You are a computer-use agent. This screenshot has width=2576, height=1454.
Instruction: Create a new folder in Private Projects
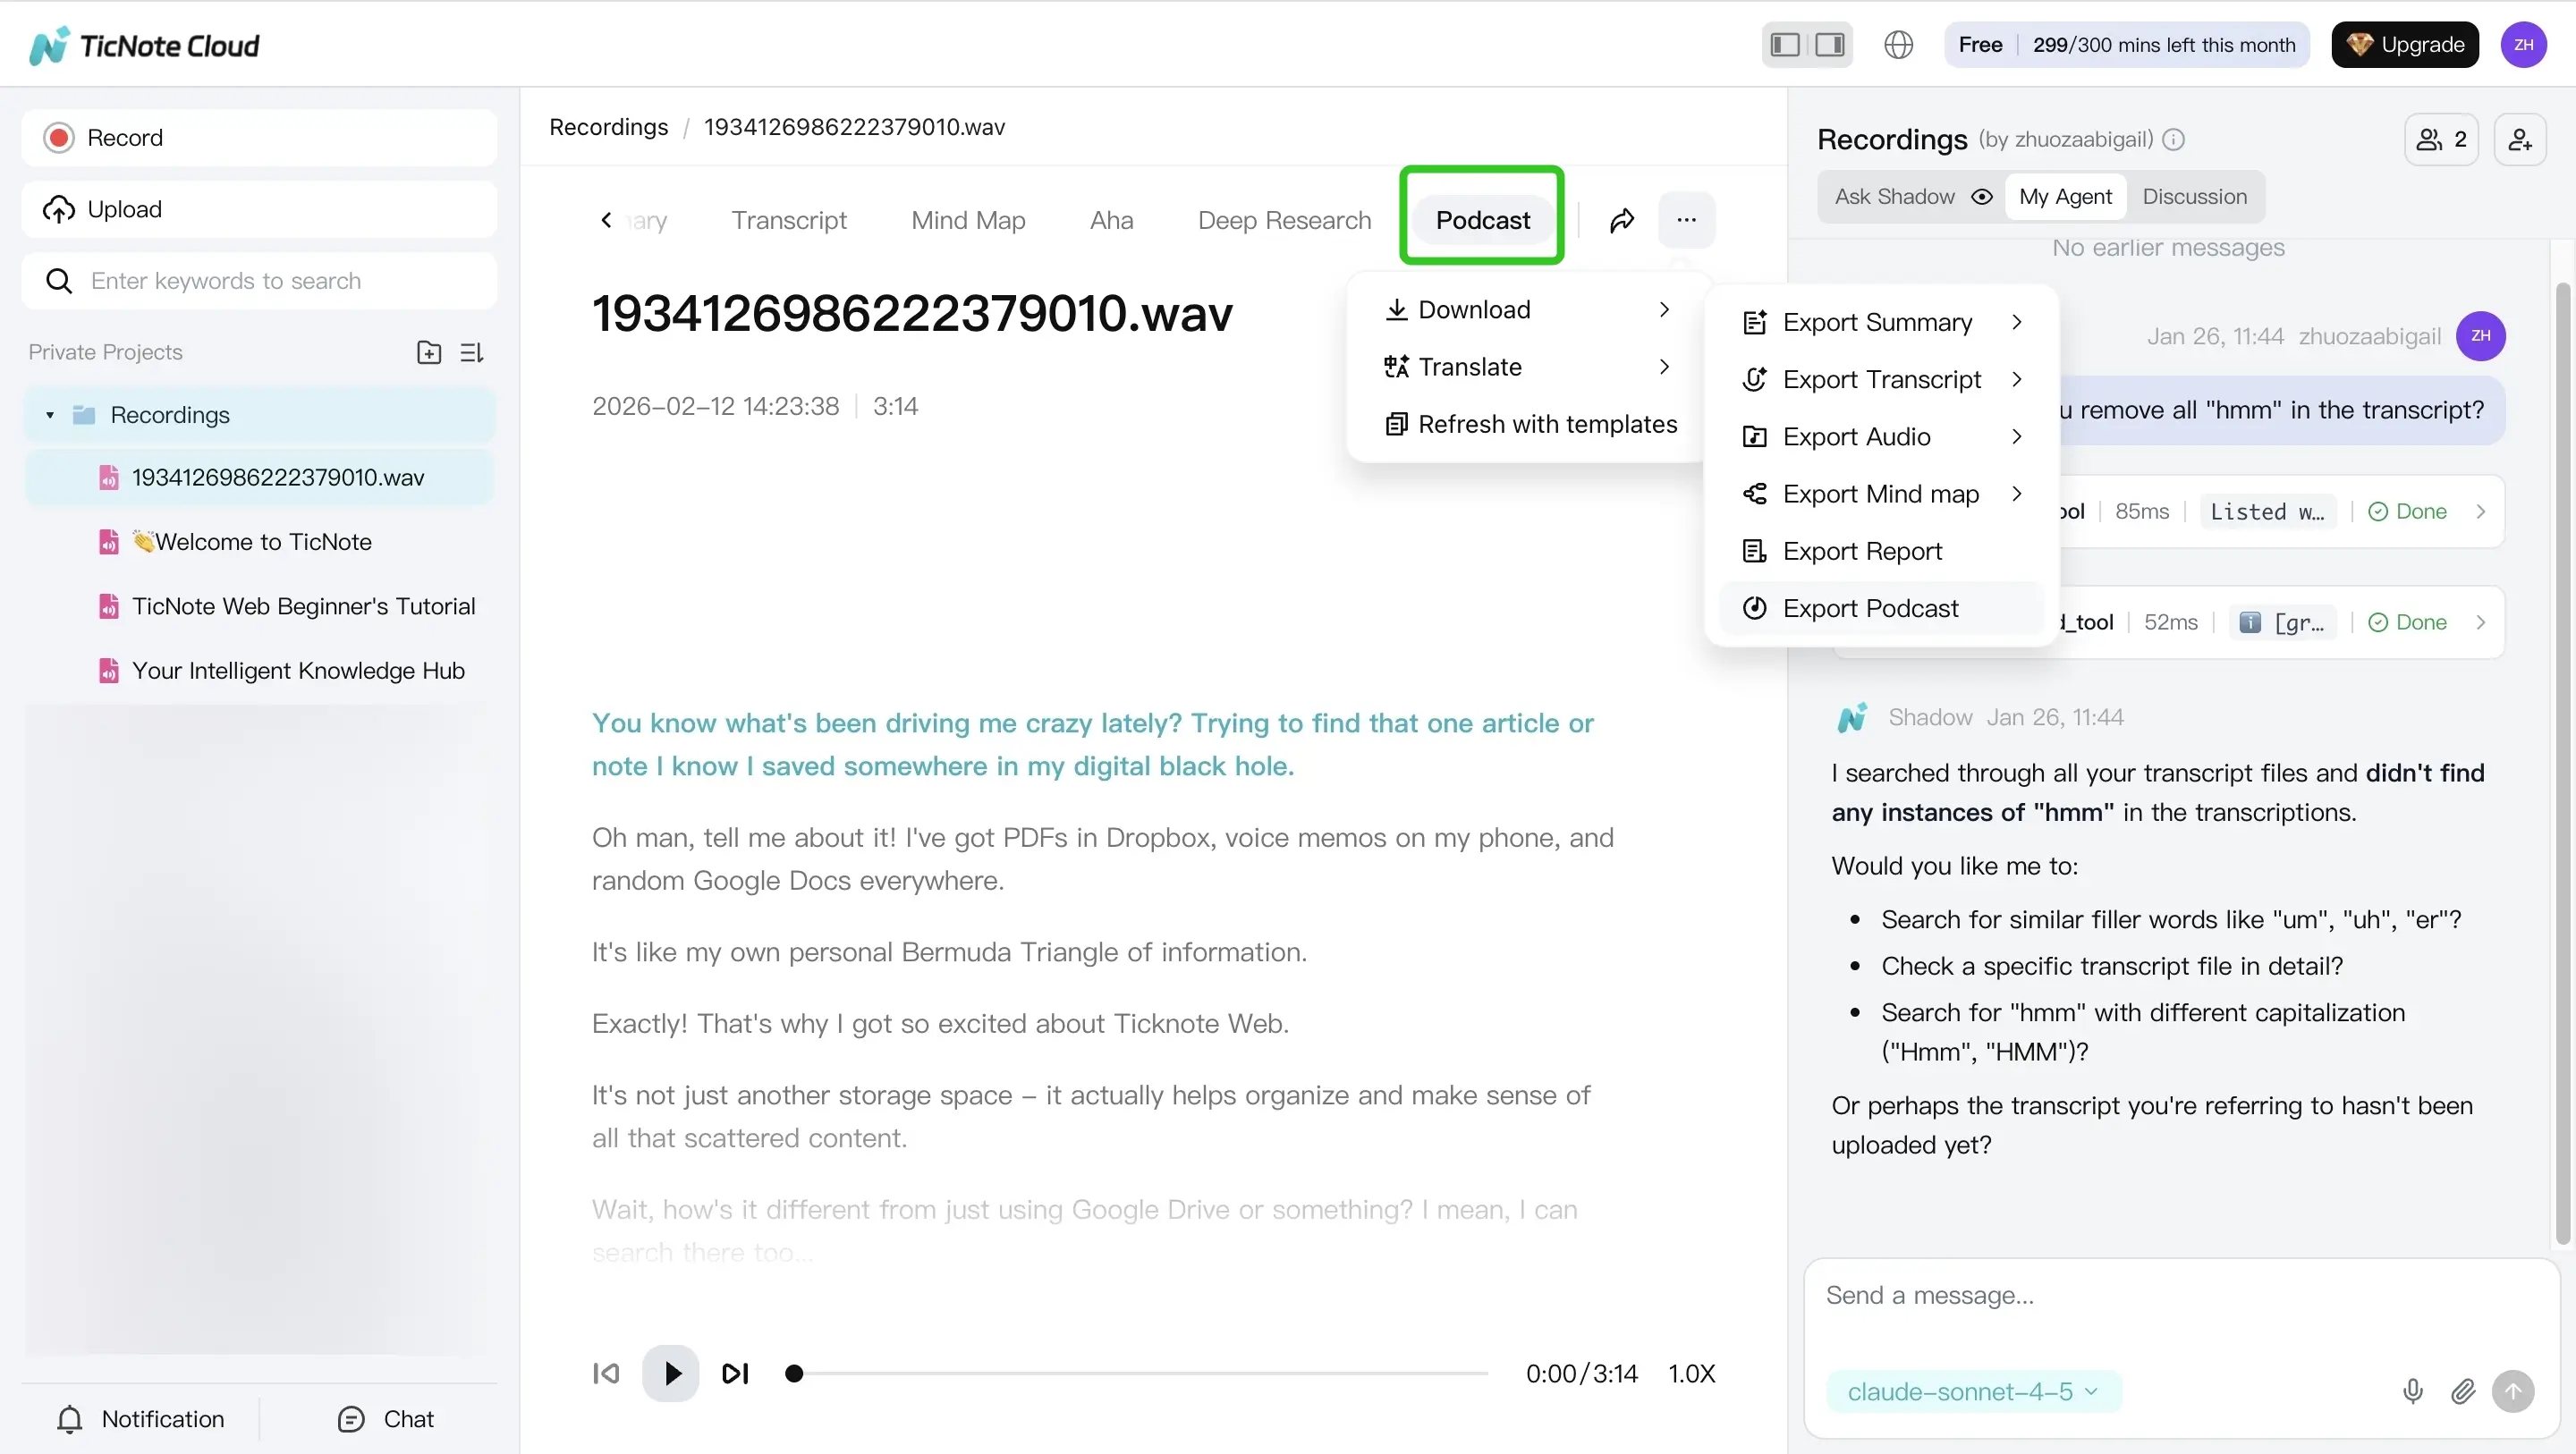point(428,352)
